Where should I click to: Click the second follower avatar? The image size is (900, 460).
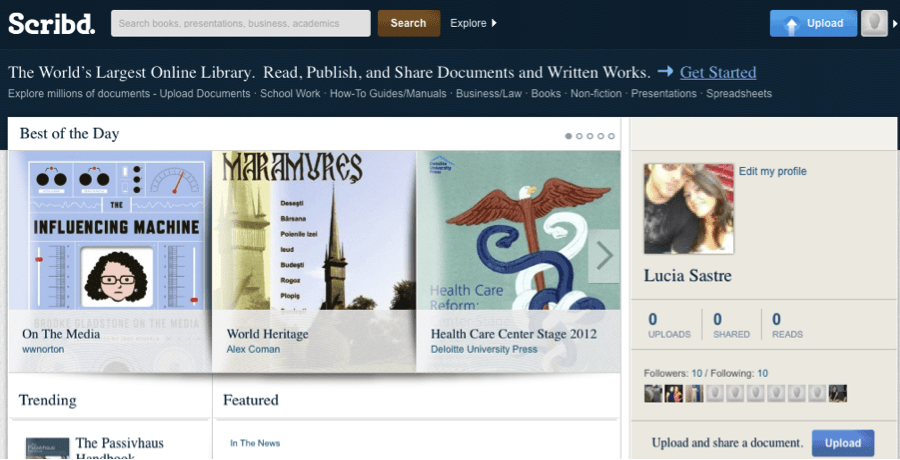(x=674, y=393)
